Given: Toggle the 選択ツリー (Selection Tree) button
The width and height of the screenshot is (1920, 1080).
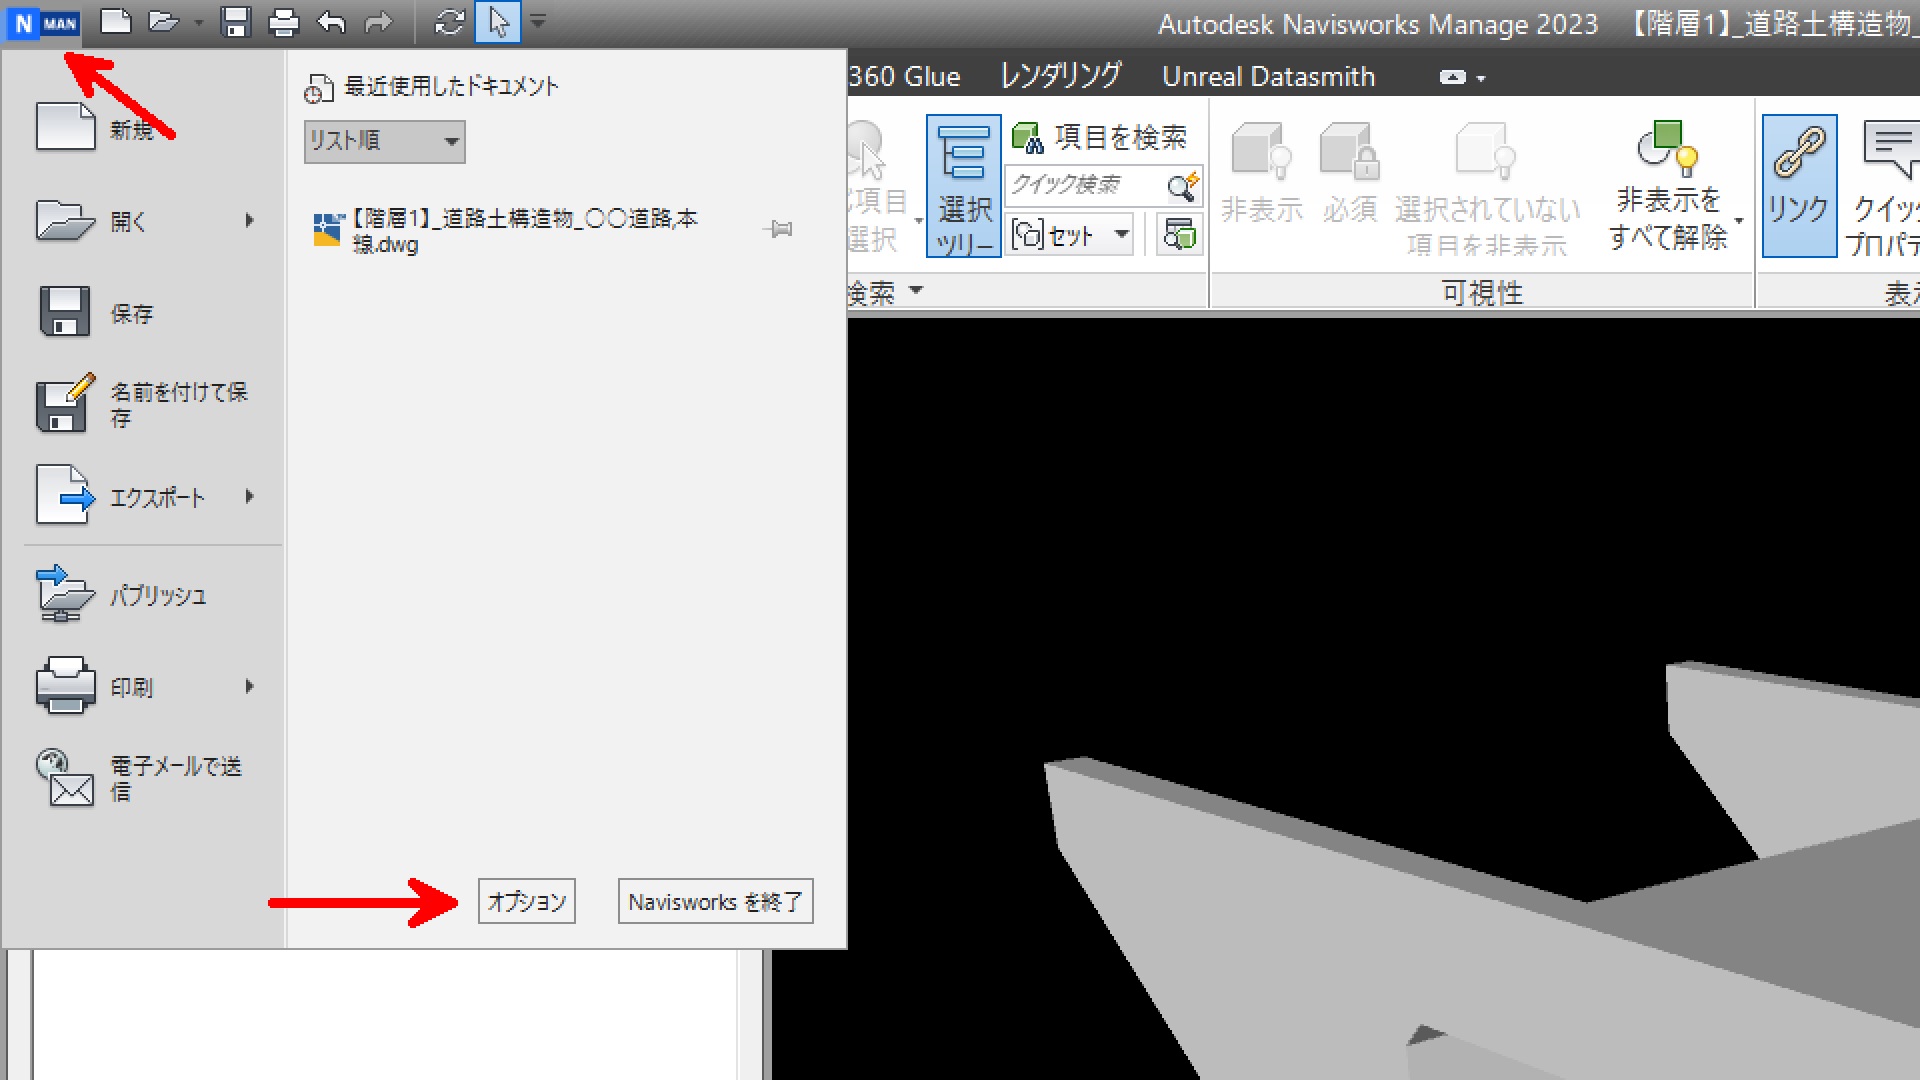Looking at the screenshot, I should click(964, 186).
